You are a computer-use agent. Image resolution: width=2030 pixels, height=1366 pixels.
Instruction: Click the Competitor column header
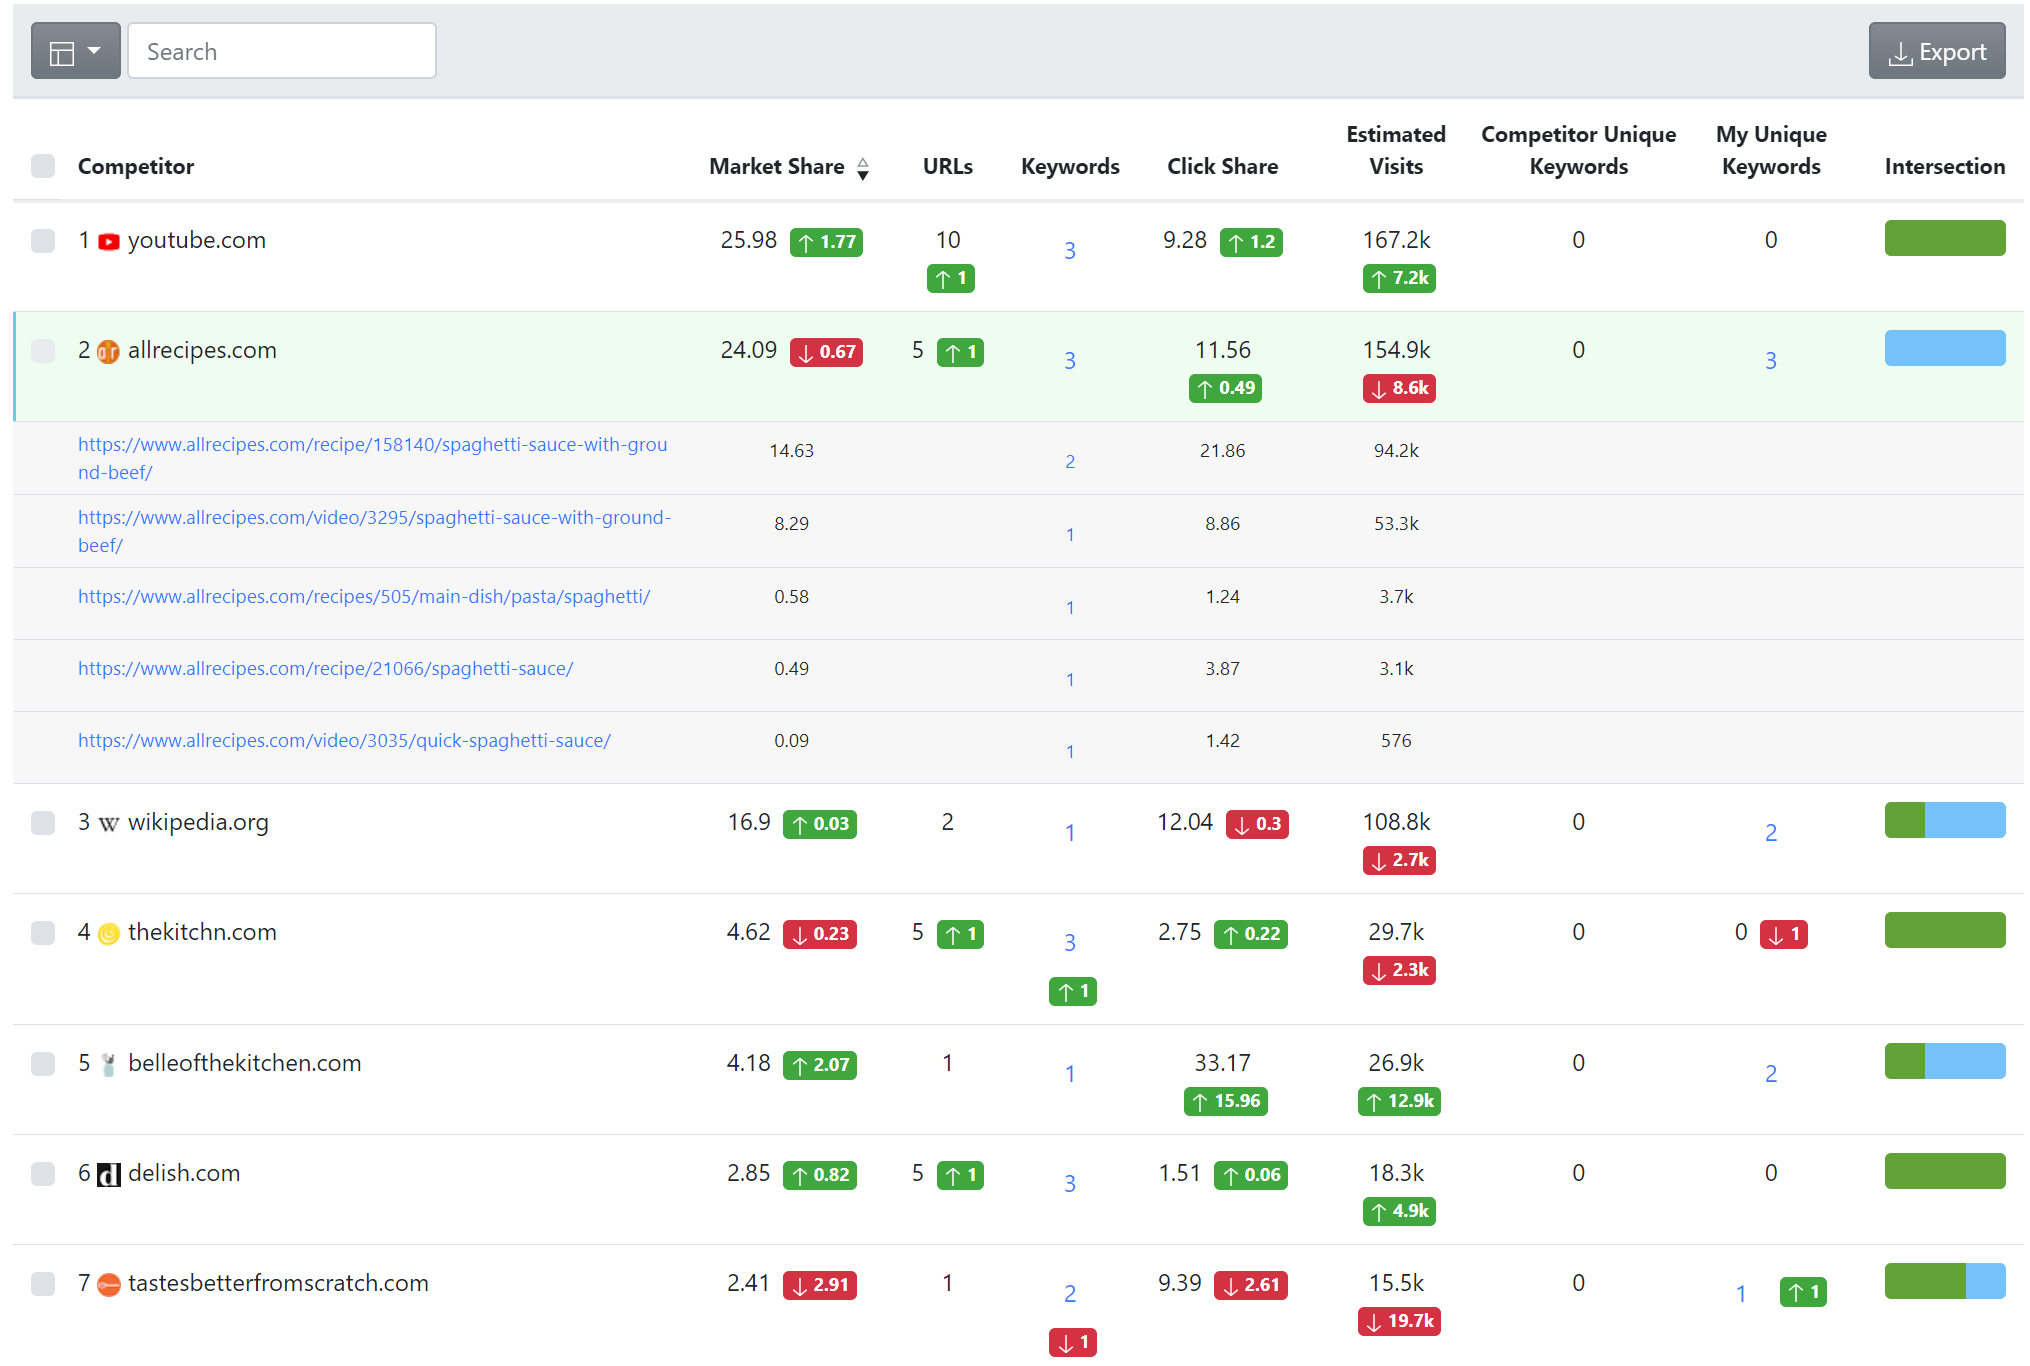pyautogui.click(x=136, y=166)
